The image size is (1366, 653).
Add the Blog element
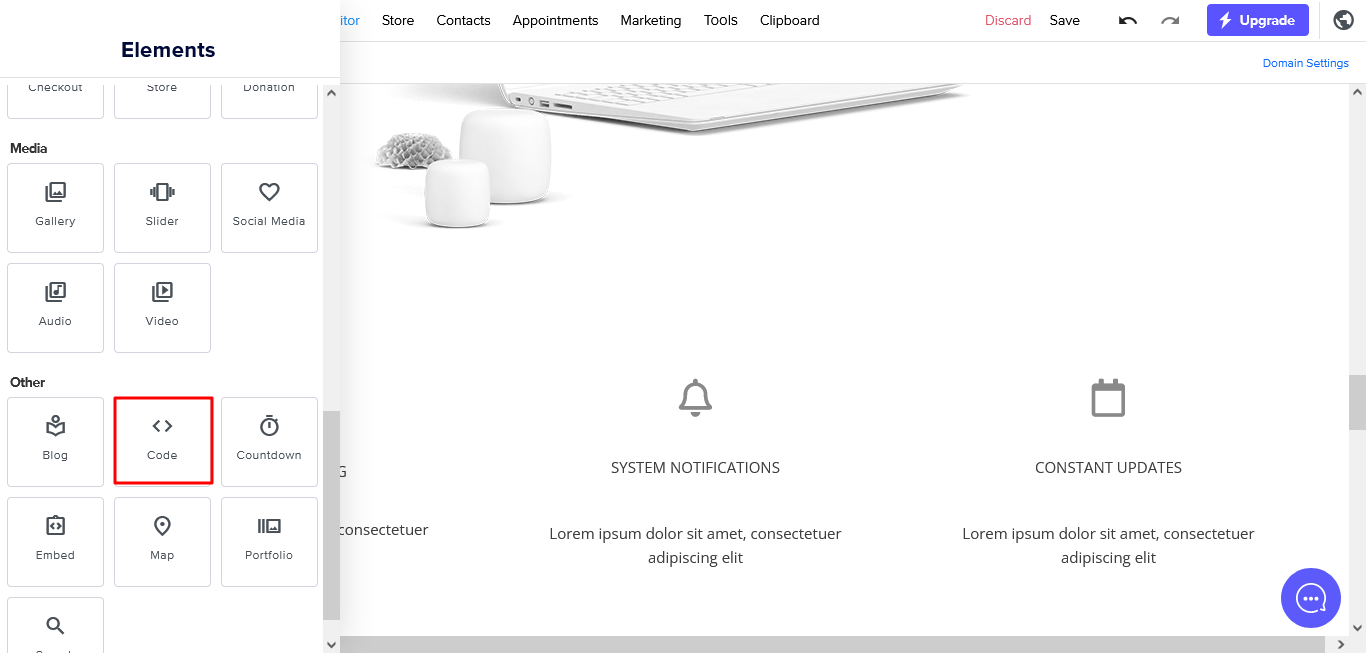tap(55, 442)
